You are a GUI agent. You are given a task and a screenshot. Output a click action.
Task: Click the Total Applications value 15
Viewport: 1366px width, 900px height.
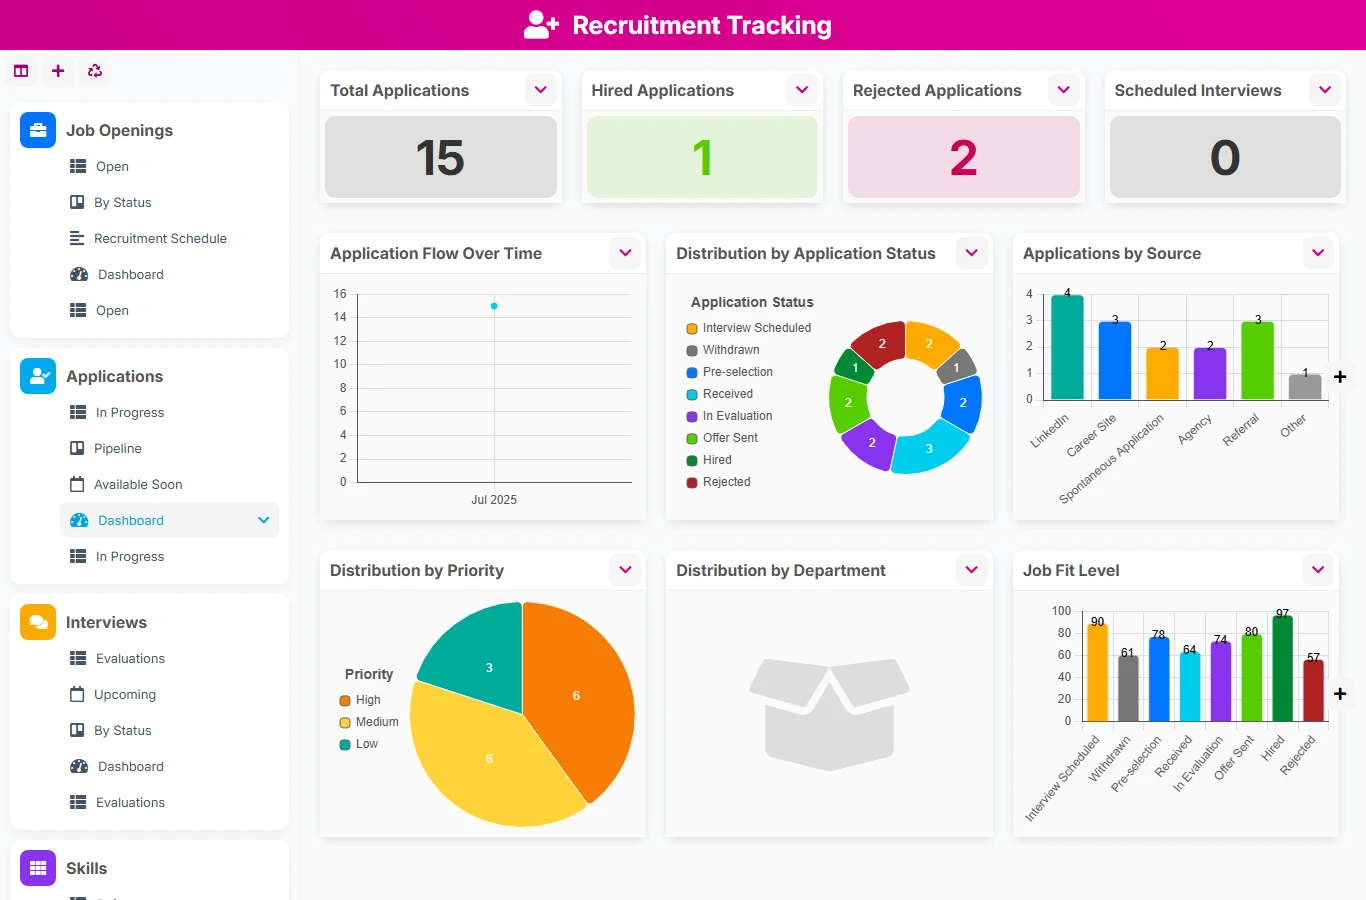(441, 157)
